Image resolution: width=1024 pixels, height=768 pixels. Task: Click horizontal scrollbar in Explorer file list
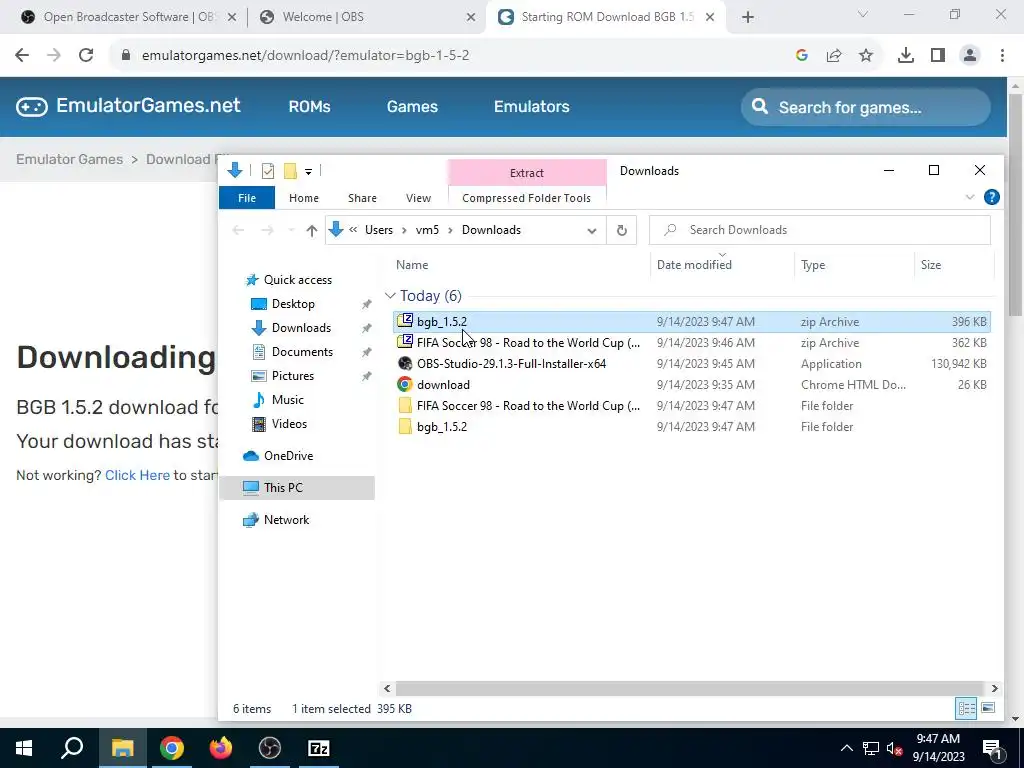[x=689, y=688]
